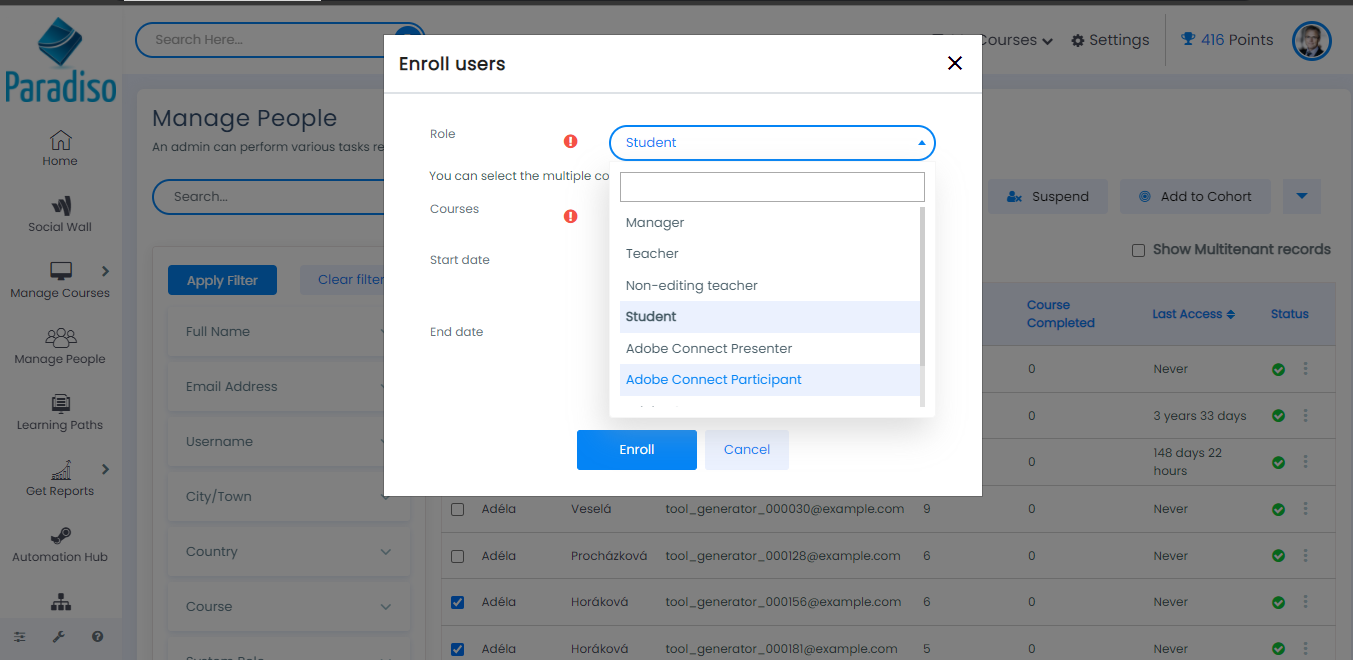1353x660 pixels.
Task: Click the user profile avatar
Action: (1312, 41)
